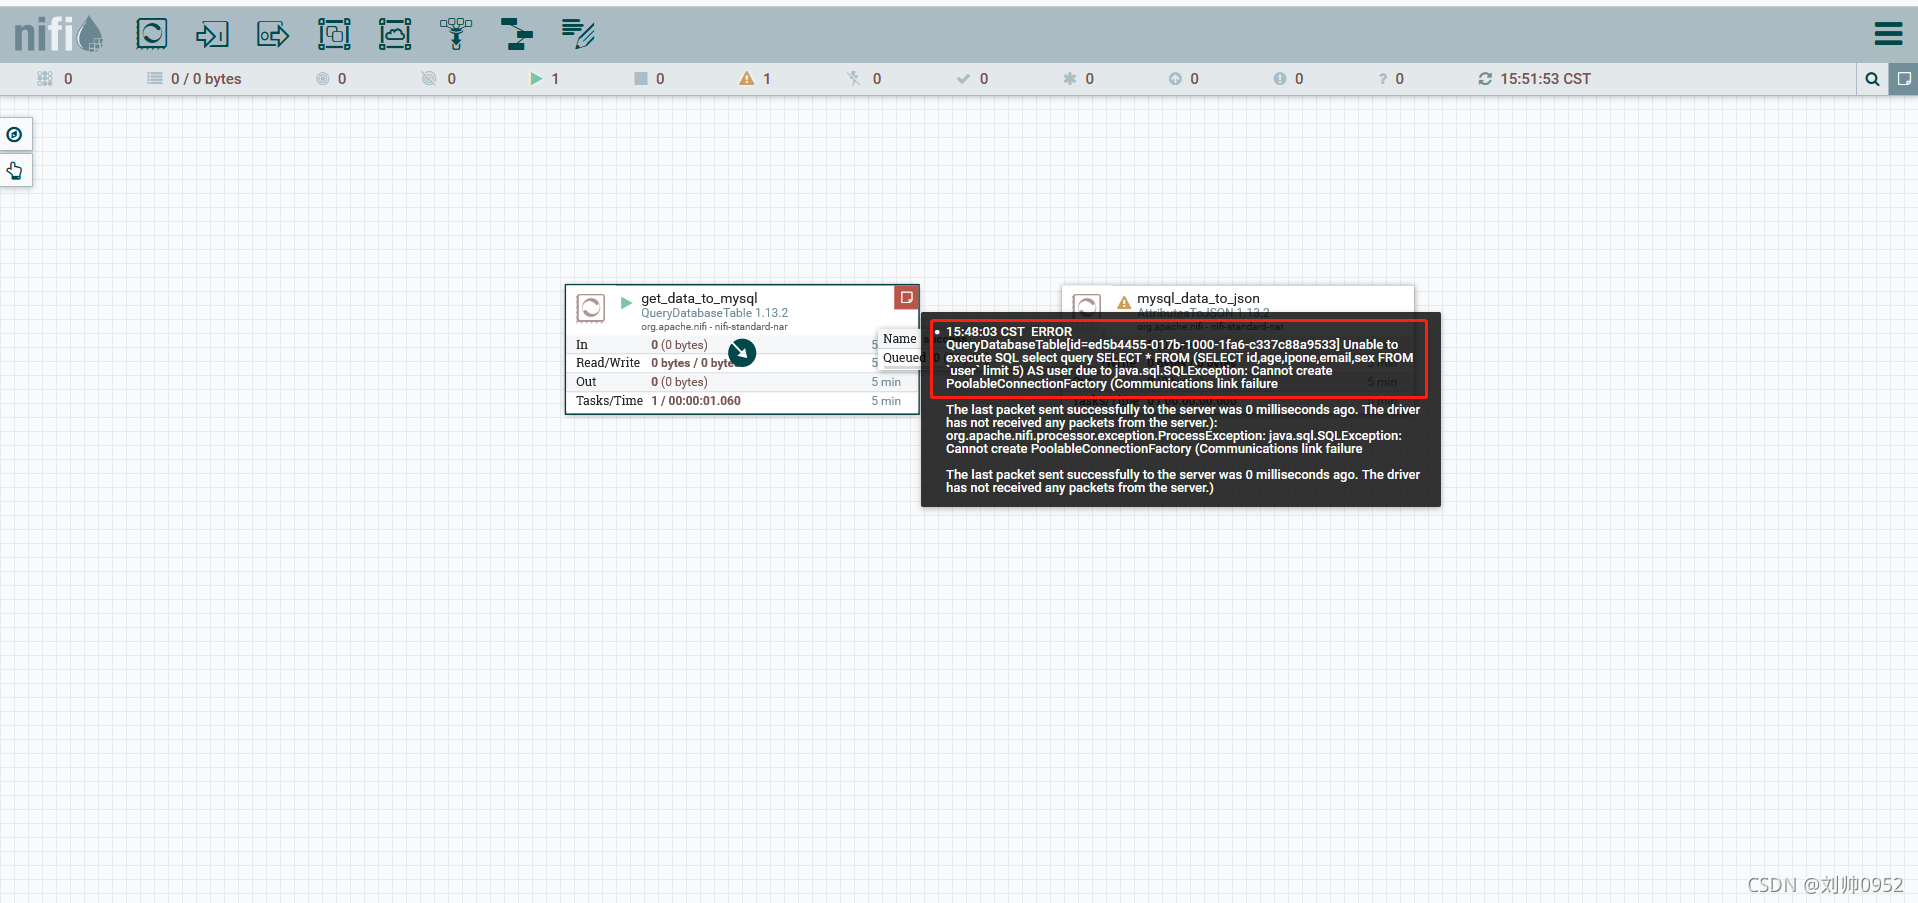Screen dimensions: 1918x903
Task: Select the mysql_data_to_json processor name
Action: 1198,298
